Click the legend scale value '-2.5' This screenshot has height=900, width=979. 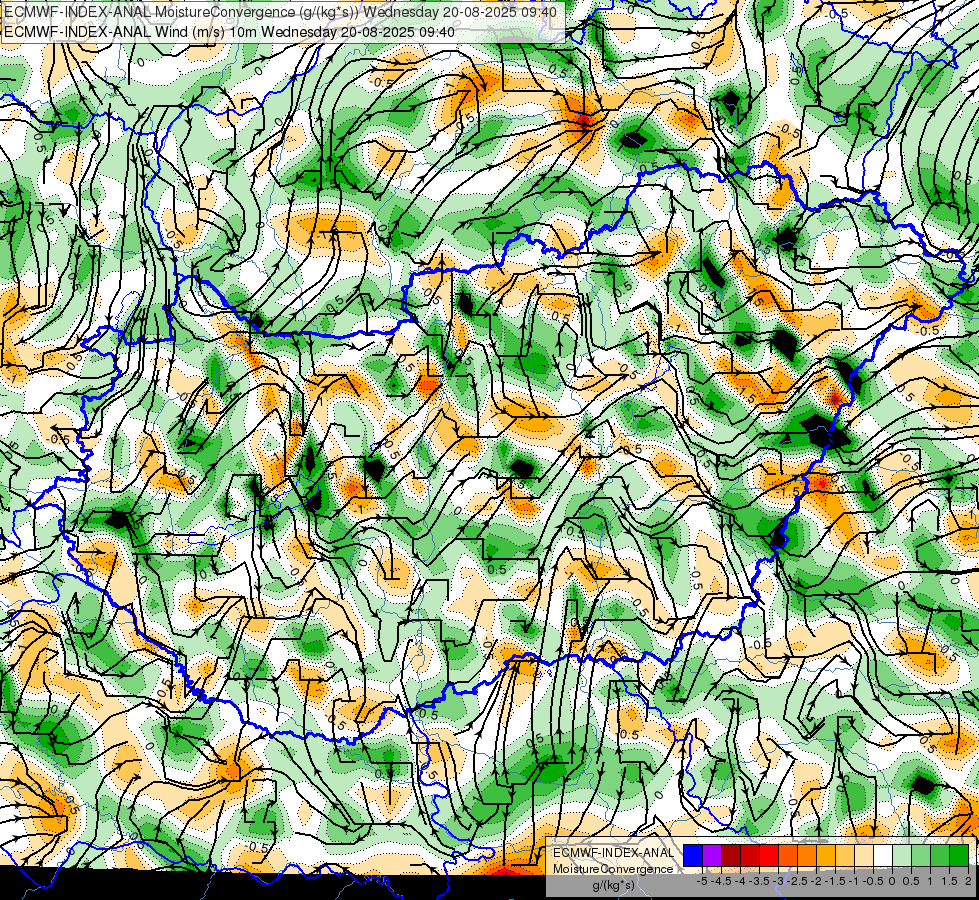[799, 881]
